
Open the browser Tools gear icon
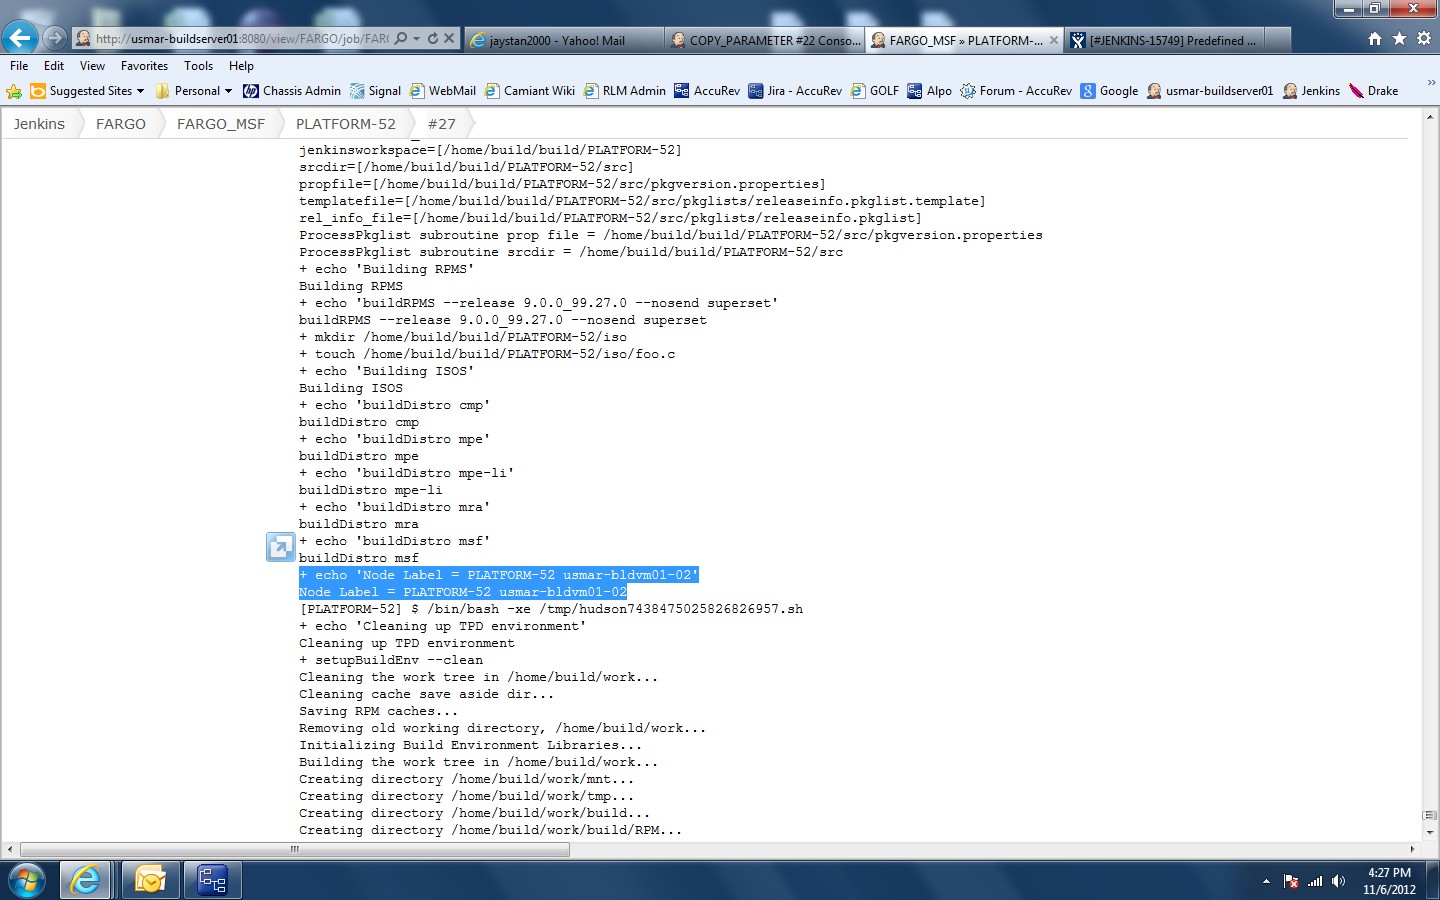pos(1423,38)
